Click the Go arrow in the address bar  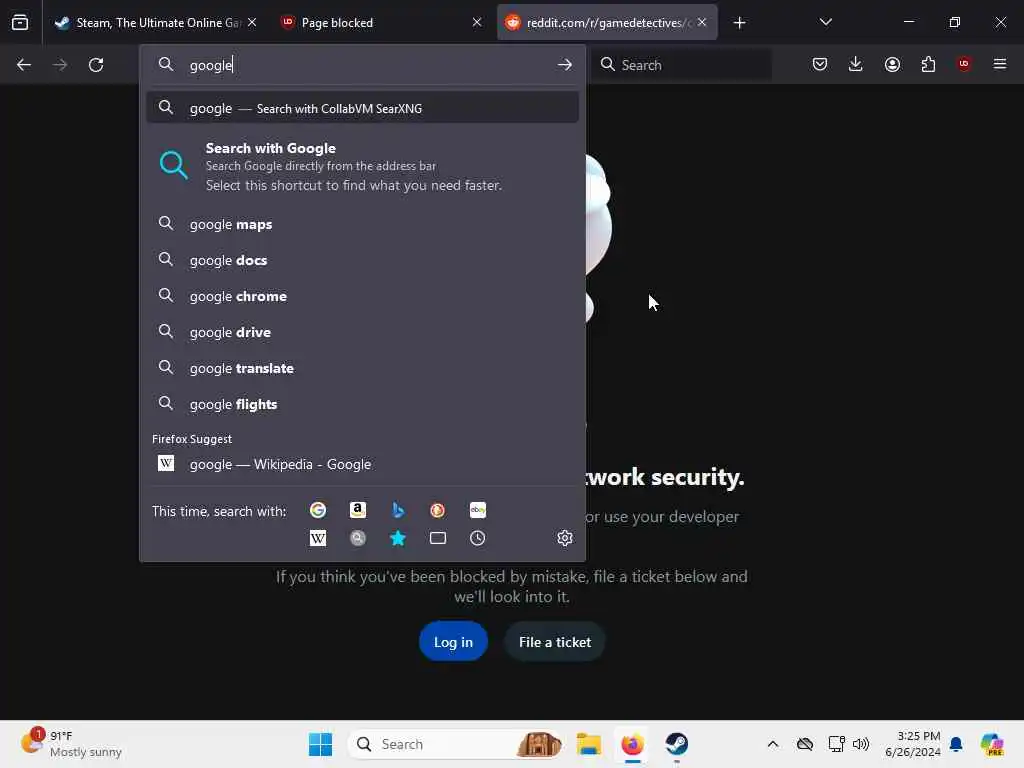564,65
